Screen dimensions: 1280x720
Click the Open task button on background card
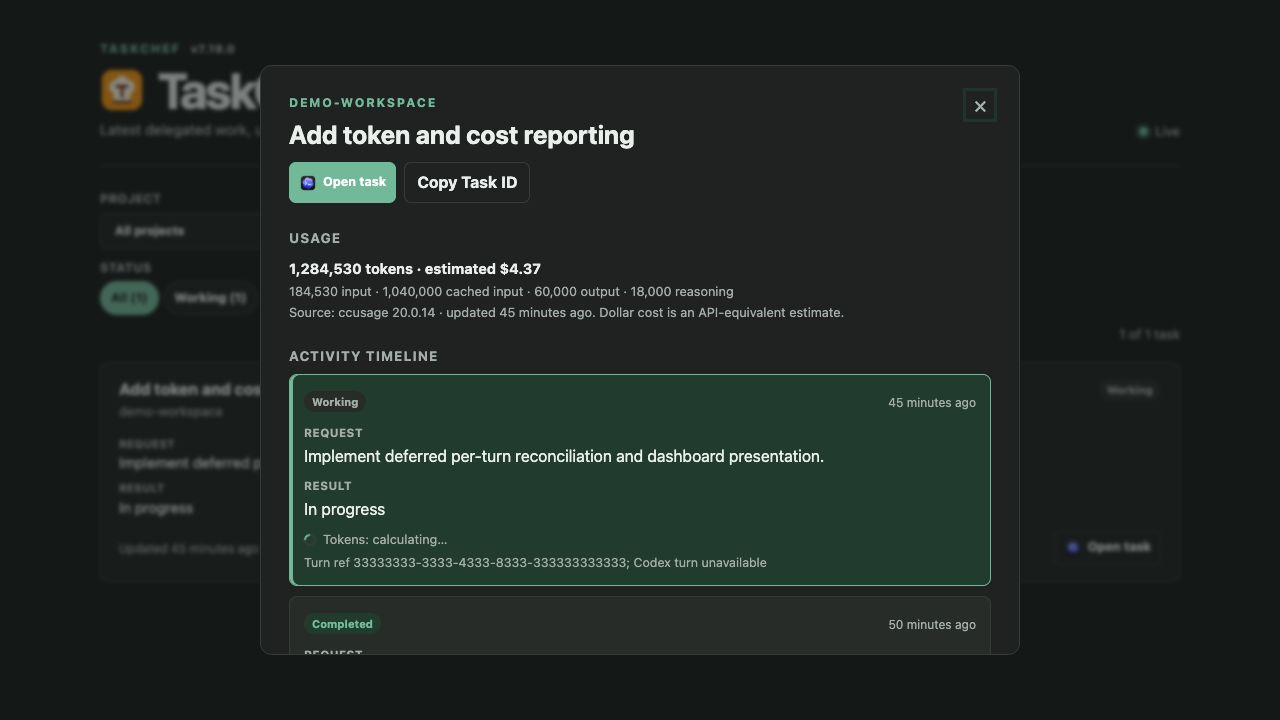click(x=1108, y=547)
